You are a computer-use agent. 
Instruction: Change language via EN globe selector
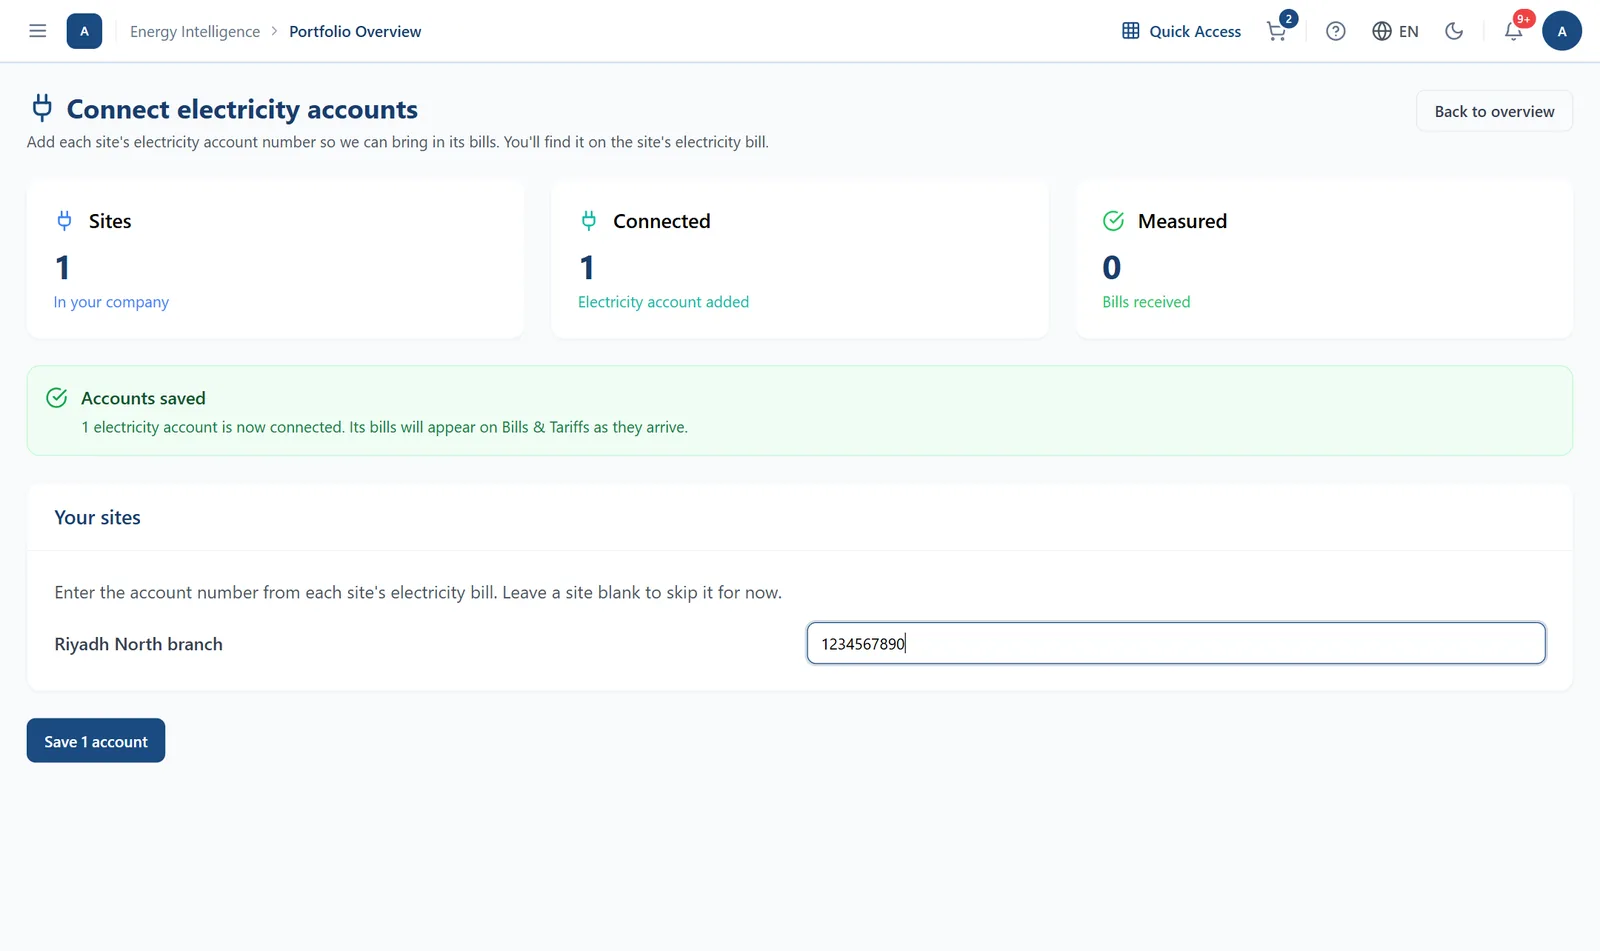coord(1395,31)
